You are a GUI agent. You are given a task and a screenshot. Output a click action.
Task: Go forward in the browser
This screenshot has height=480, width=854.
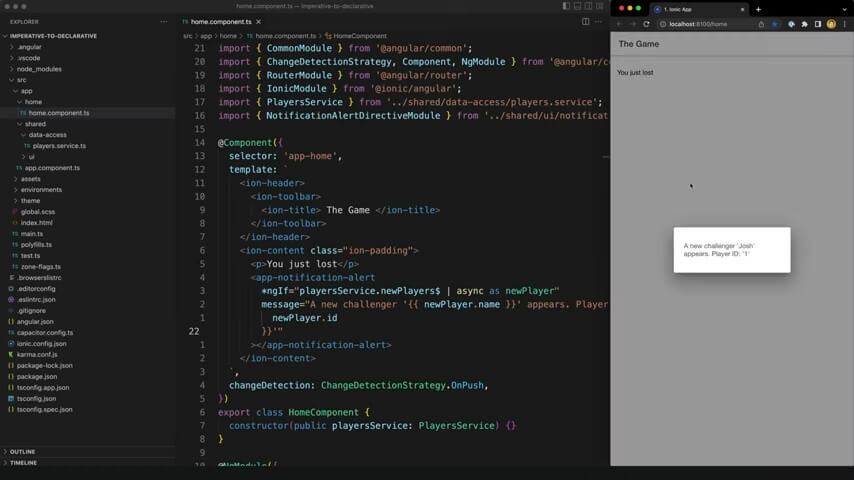(x=632, y=24)
